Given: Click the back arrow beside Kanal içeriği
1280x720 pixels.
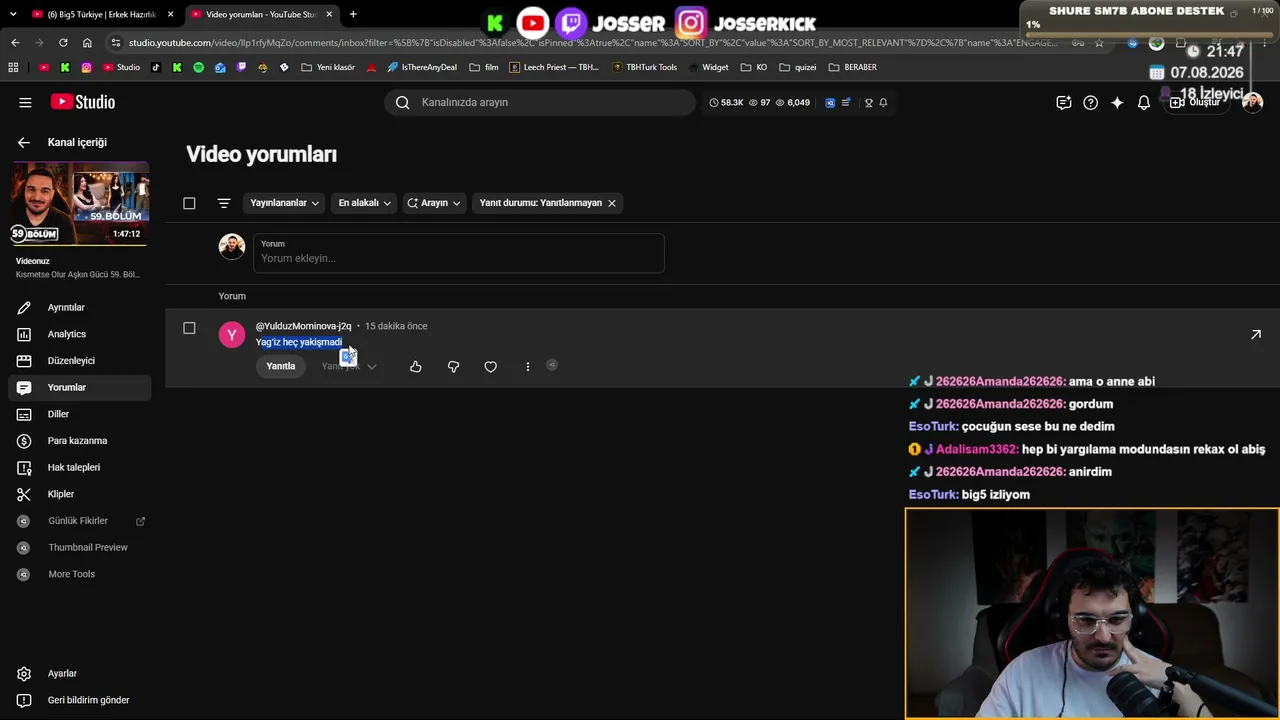Looking at the screenshot, I should [x=24, y=142].
